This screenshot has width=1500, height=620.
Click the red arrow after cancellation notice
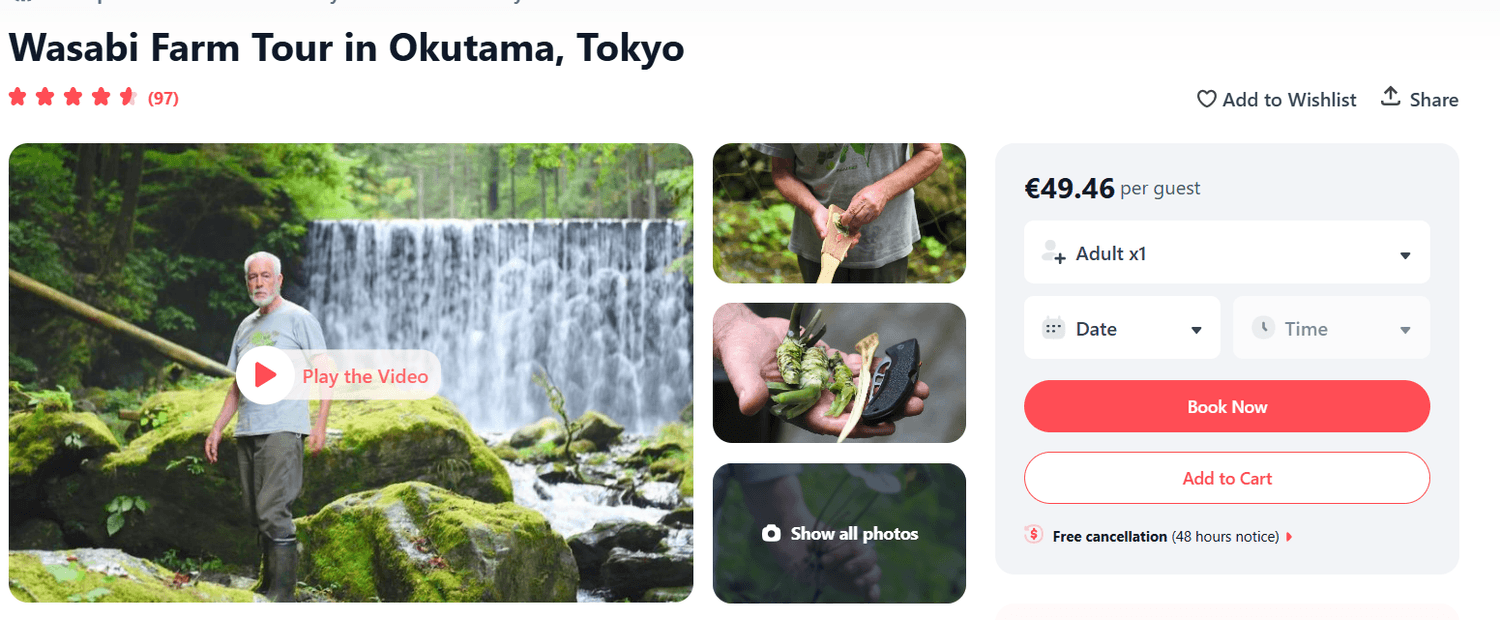coord(1289,537)
